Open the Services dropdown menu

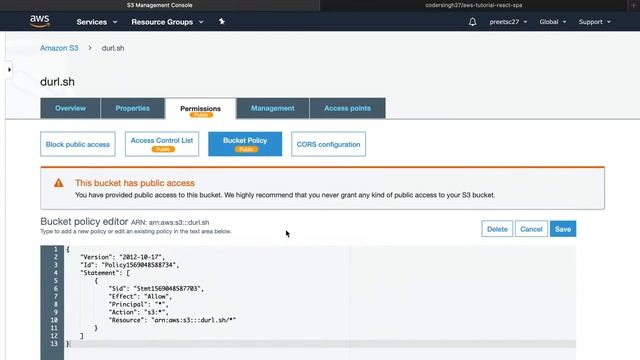(x=97, y=22)
